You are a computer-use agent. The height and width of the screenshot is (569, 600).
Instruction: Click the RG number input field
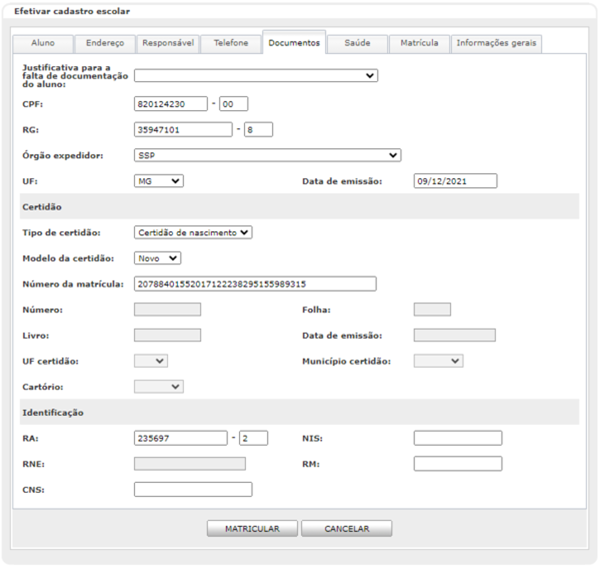(x=182, y=129)
